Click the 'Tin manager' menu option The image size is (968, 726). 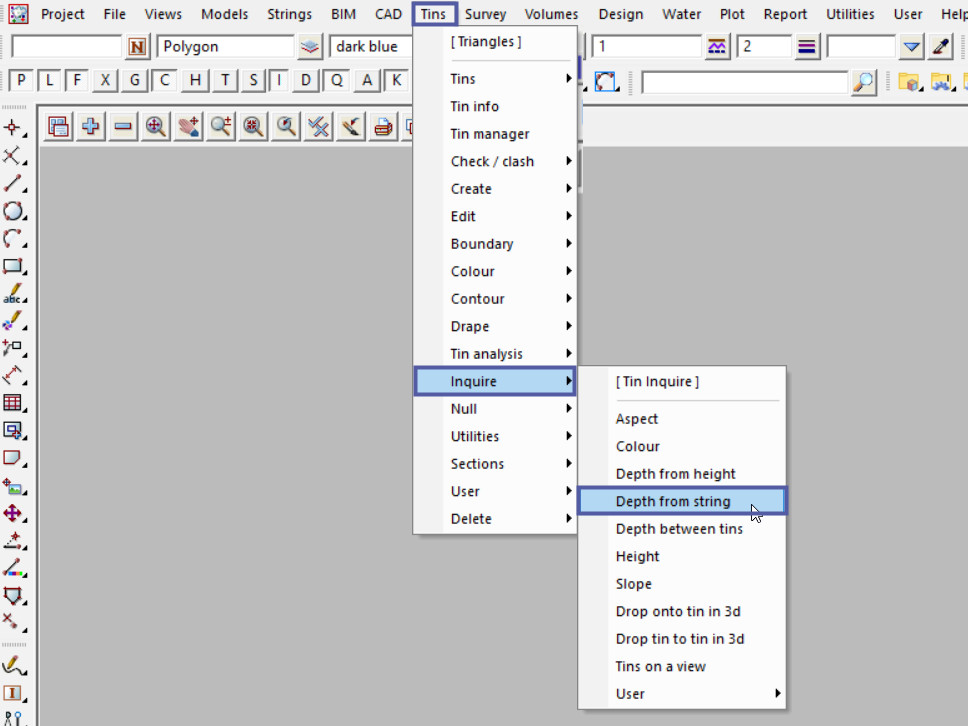tap(490, 134)
